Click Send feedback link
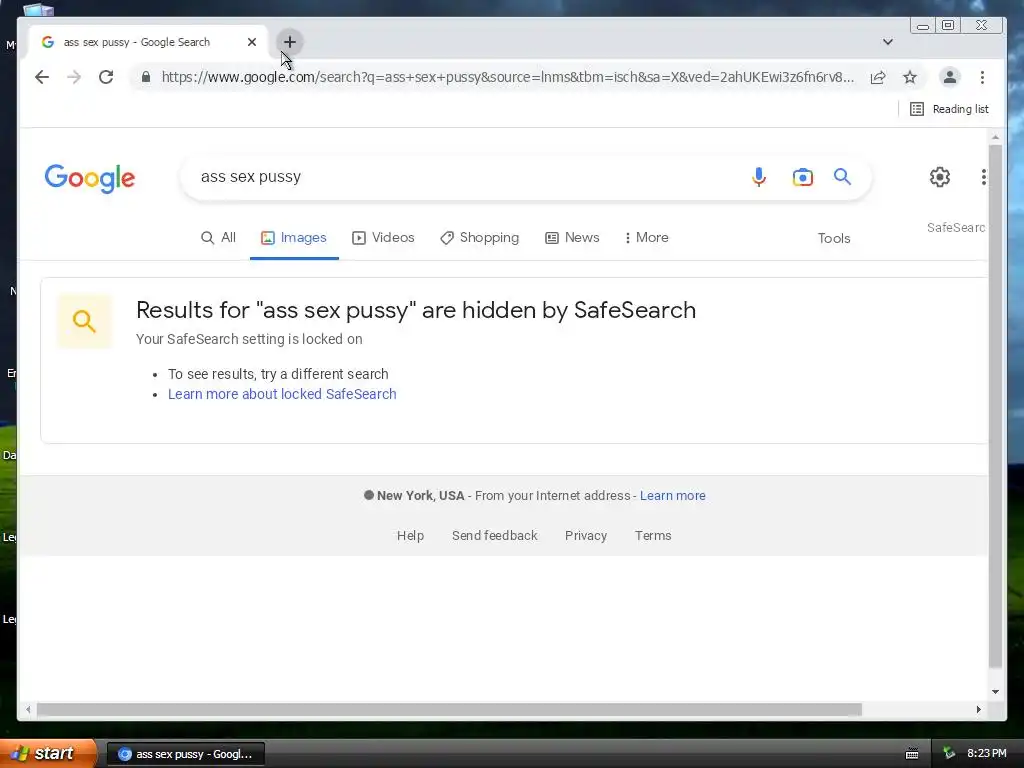Image resolution: width=1024 pixels, height=768 pixels. [494, 536]
